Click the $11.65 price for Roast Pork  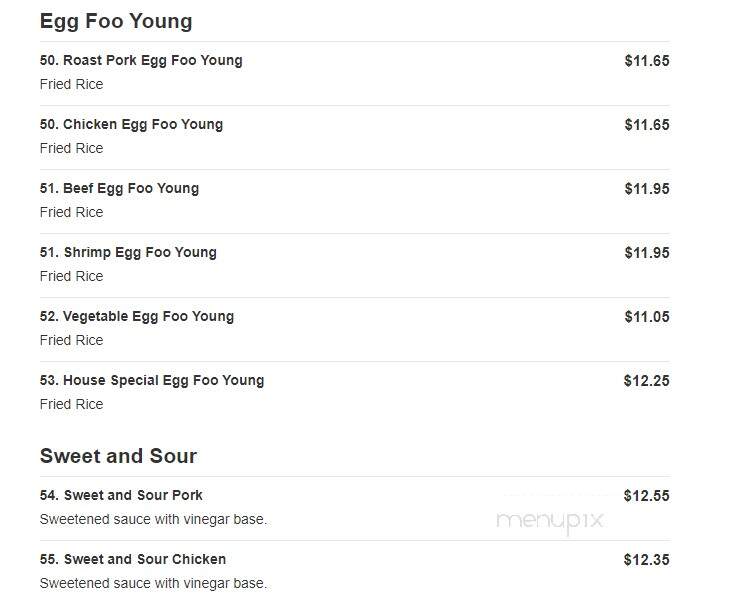[x=647, y=60]
